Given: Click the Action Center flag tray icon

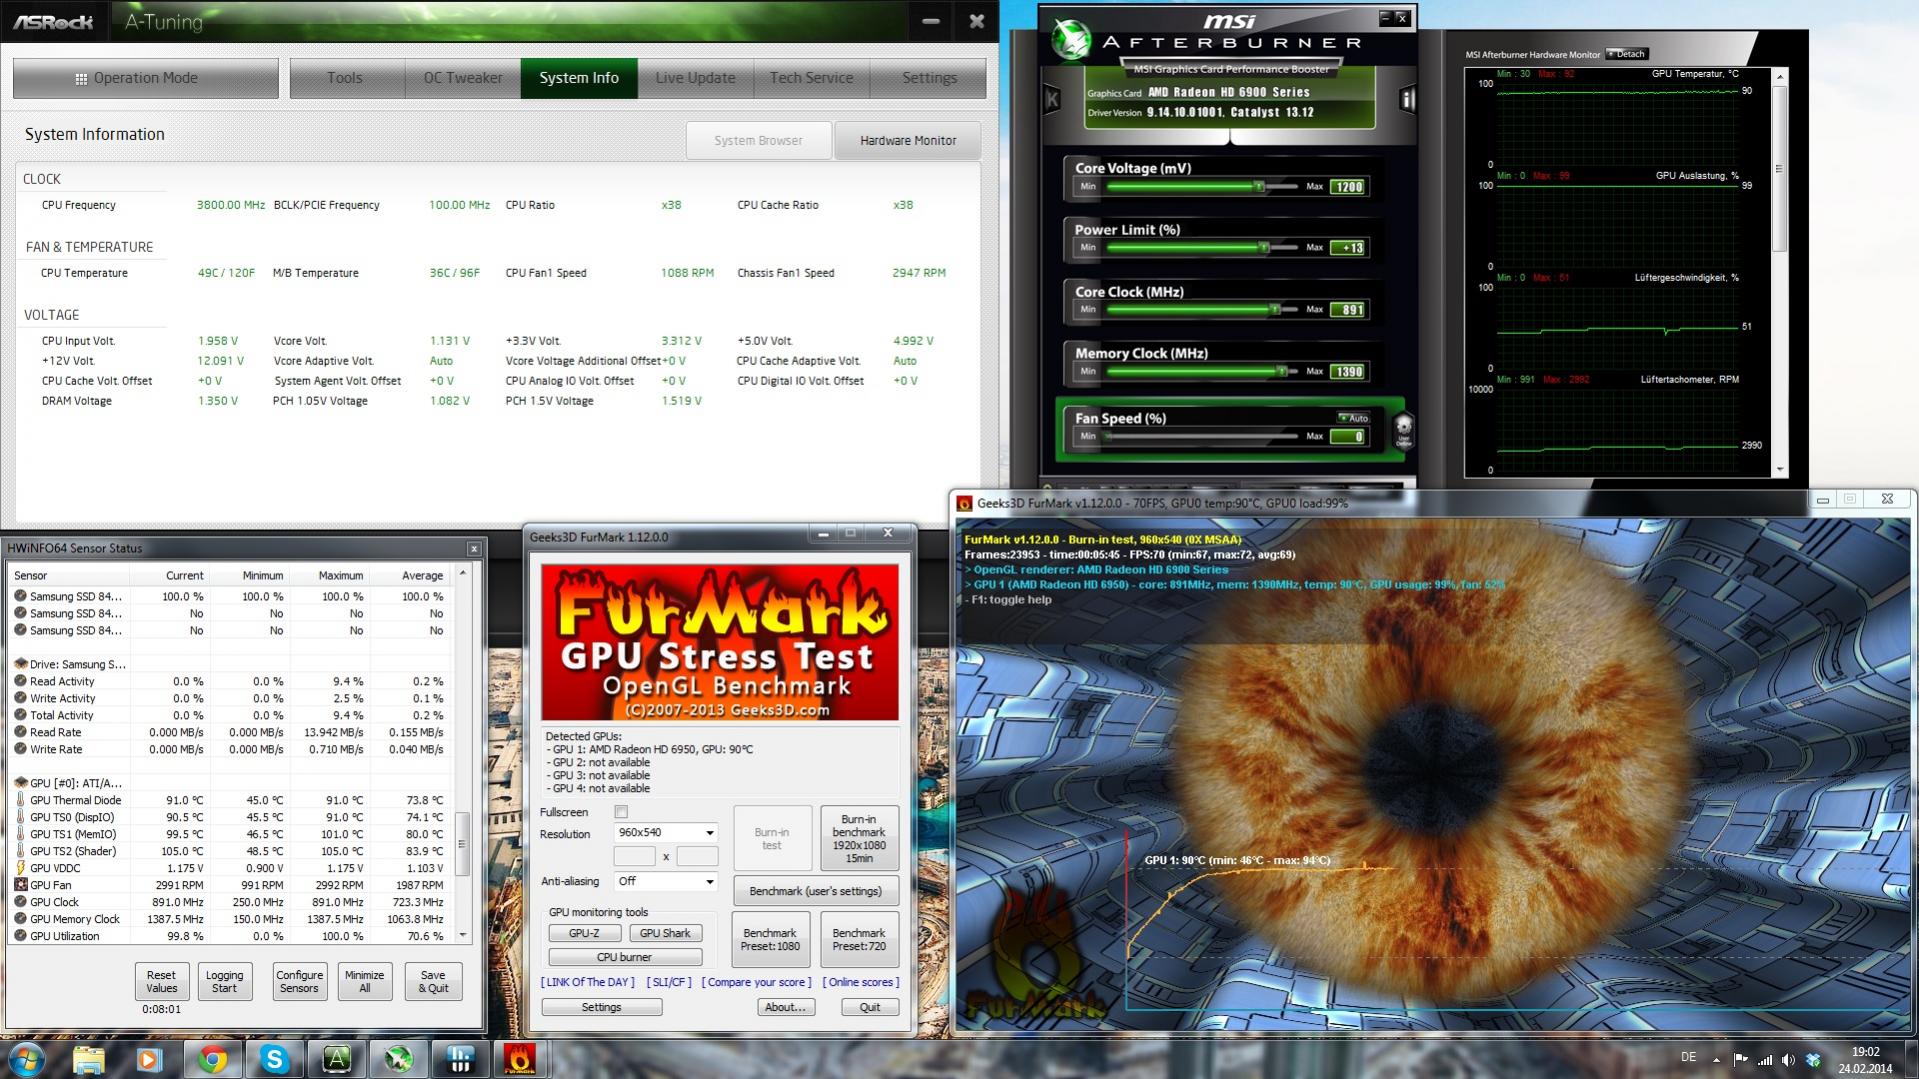Looking at the screenshot, I should tap(1740, 1059).
